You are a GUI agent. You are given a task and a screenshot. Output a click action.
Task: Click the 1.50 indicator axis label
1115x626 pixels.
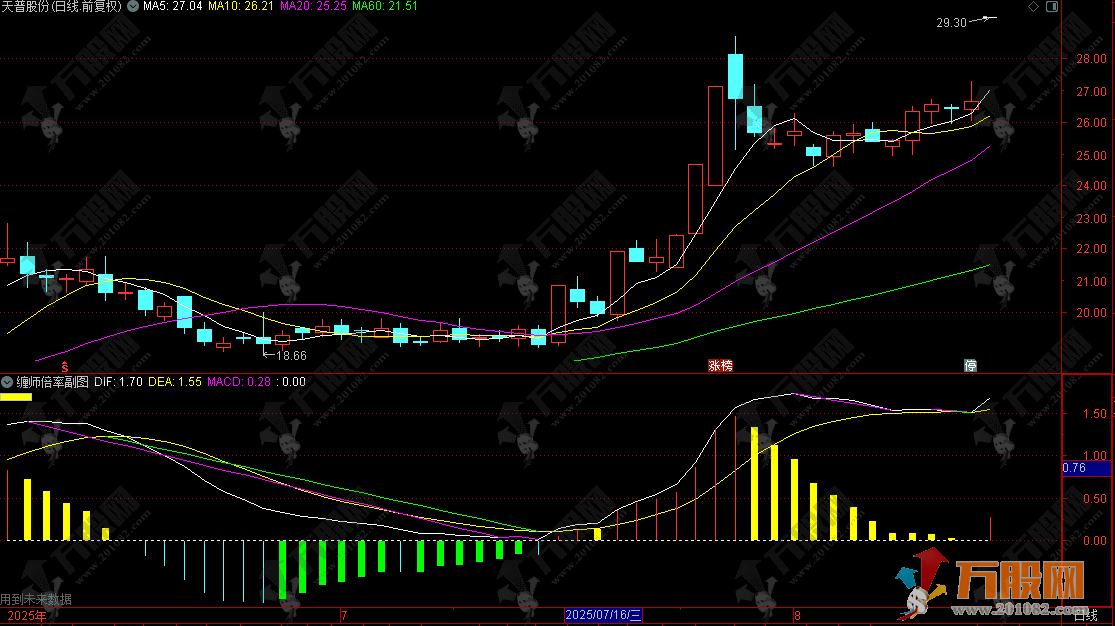click(x=1095, y=414)
